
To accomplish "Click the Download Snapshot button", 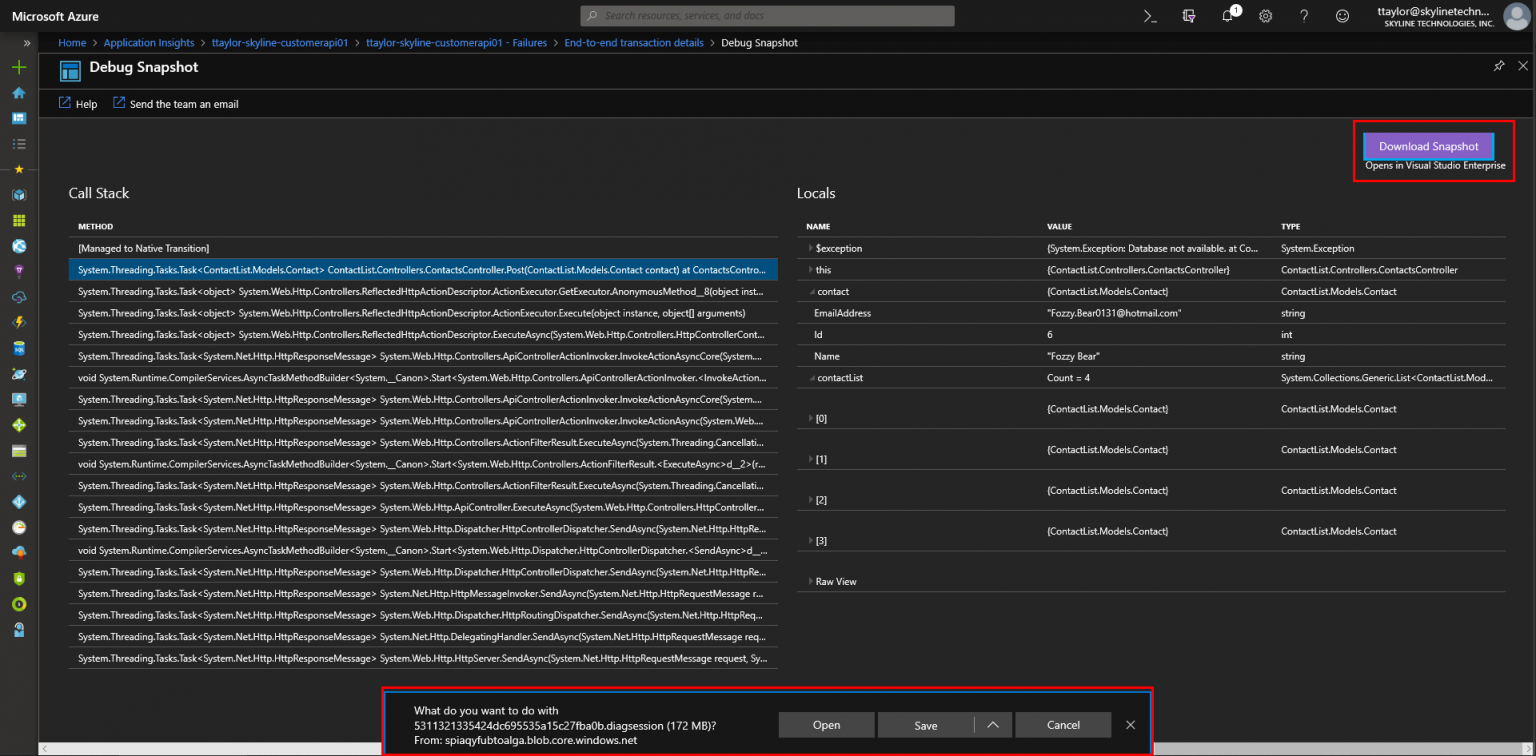I will [1428, 146].
